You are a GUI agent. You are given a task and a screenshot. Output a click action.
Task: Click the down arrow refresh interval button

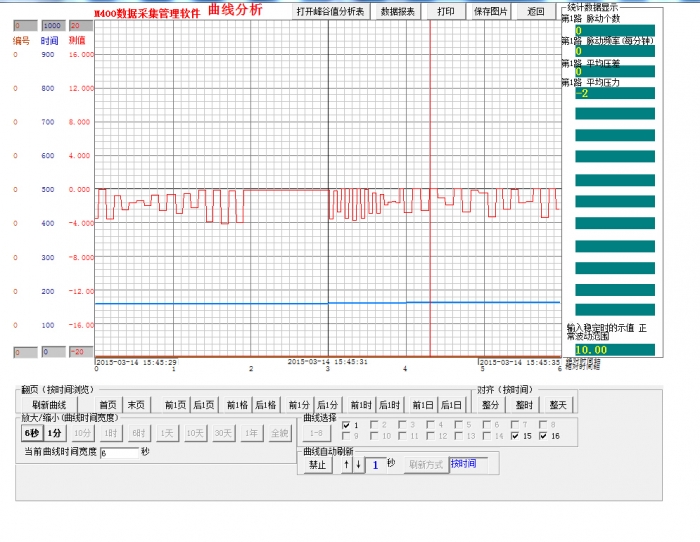[x=359, y=465]
